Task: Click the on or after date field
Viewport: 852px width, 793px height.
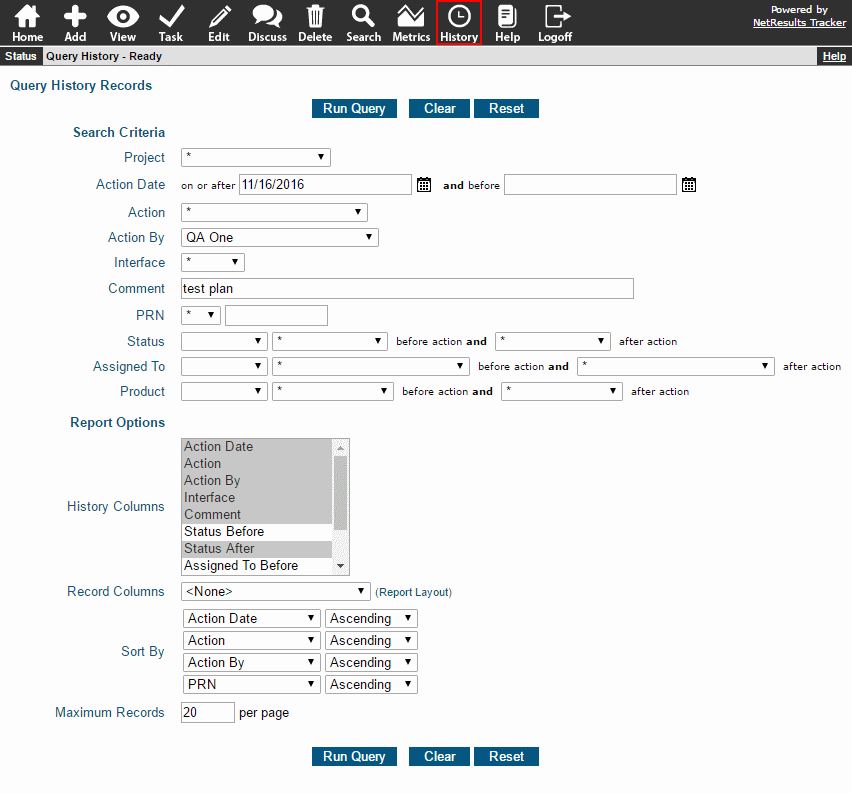Action: (325, 185)
